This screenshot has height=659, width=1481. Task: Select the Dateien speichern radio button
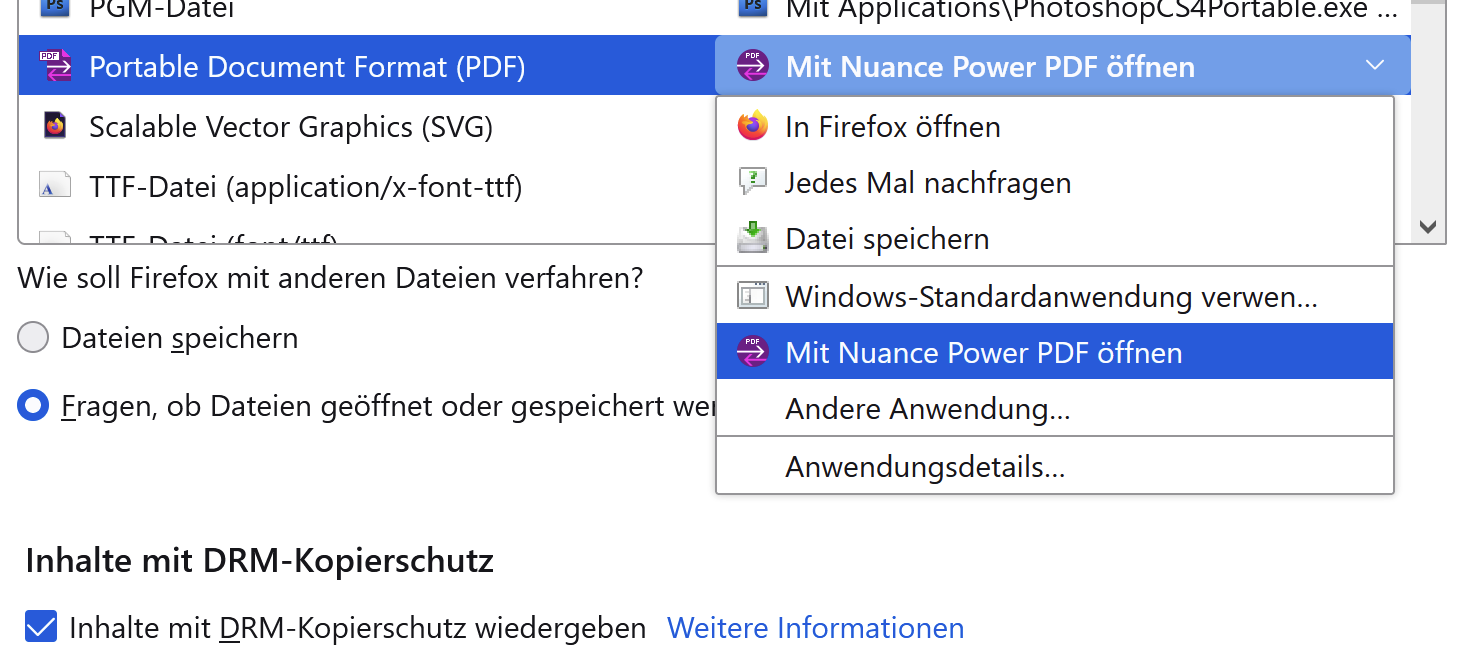[33, 338]
